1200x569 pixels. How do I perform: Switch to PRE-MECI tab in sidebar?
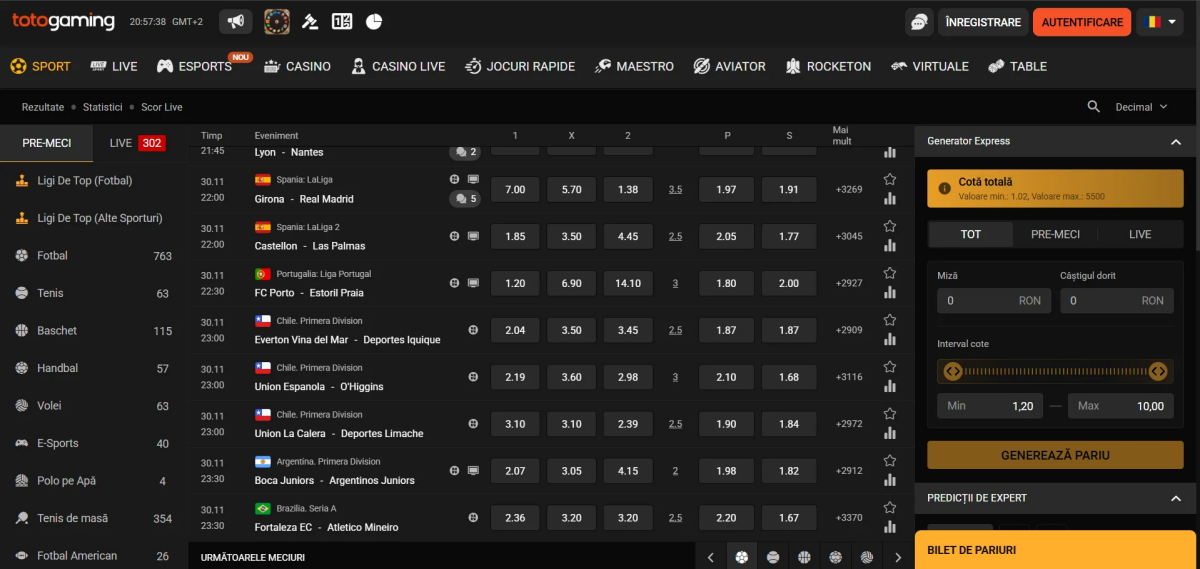click(x=47, y=143)
